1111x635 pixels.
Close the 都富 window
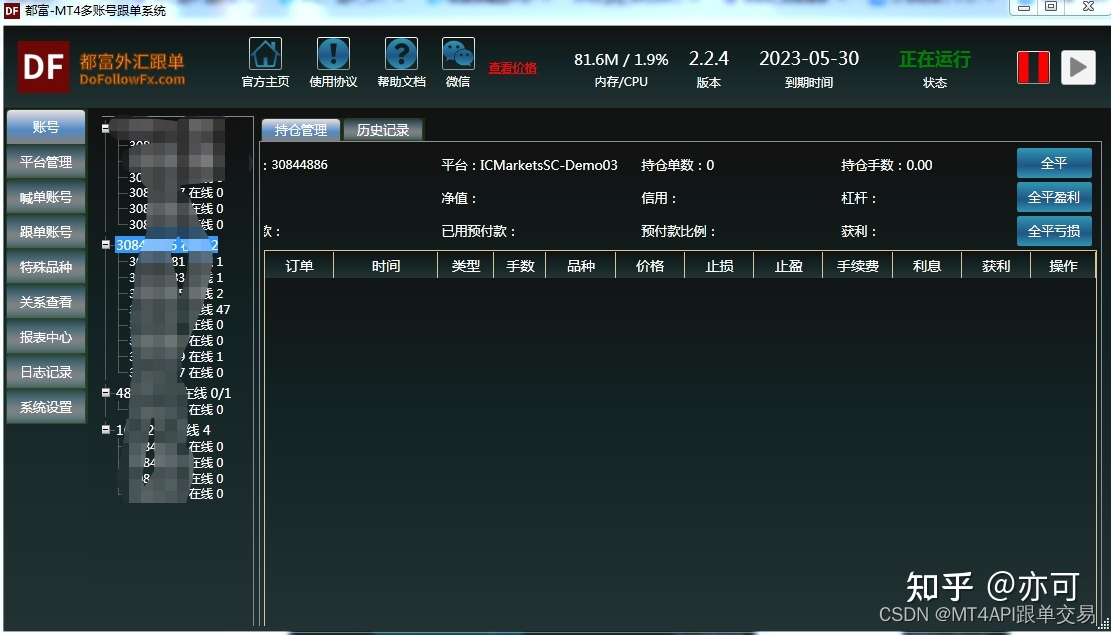[x=1088, y=7]
